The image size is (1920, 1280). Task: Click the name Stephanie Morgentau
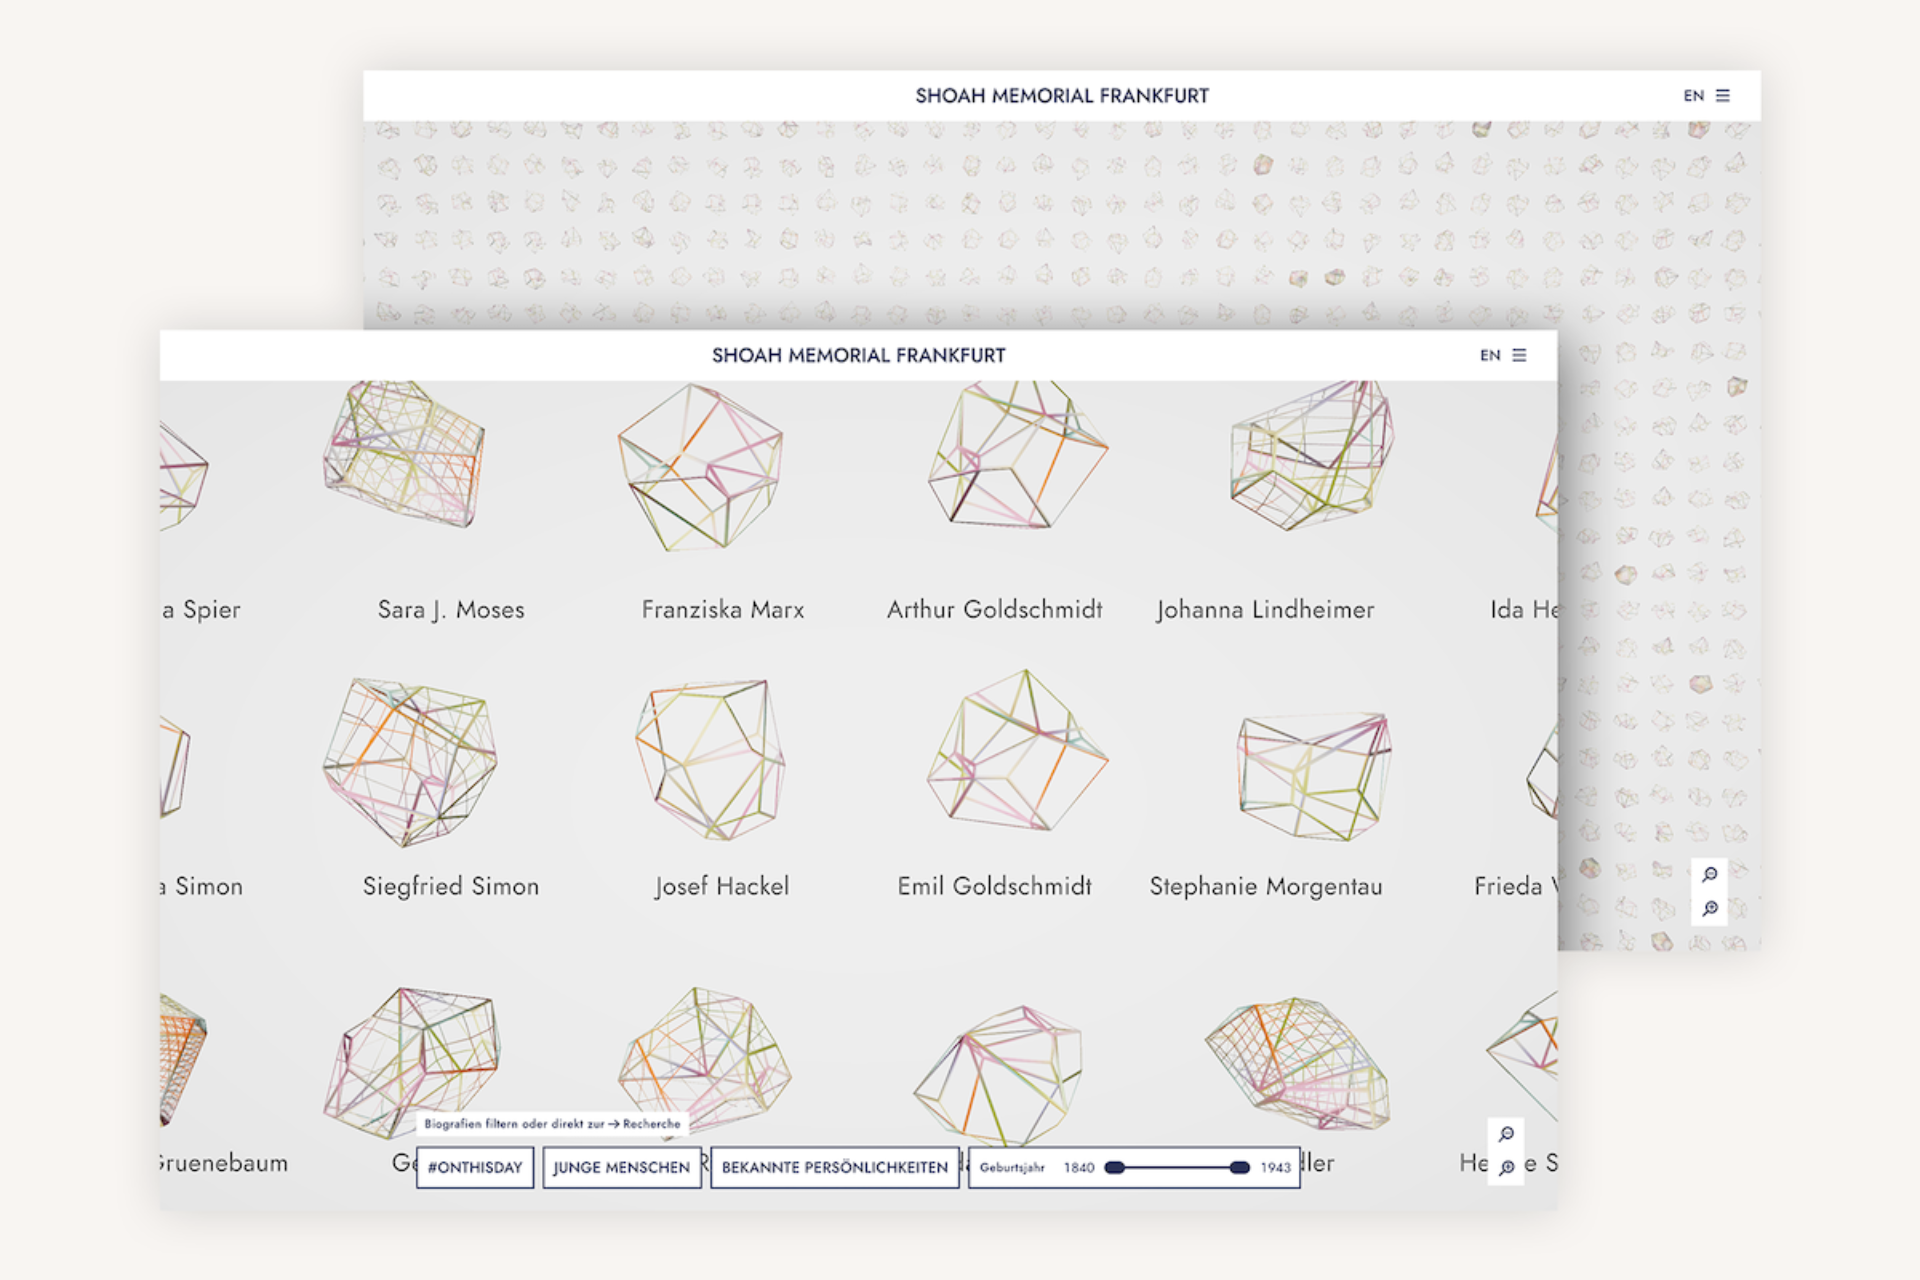(1266, 886)
